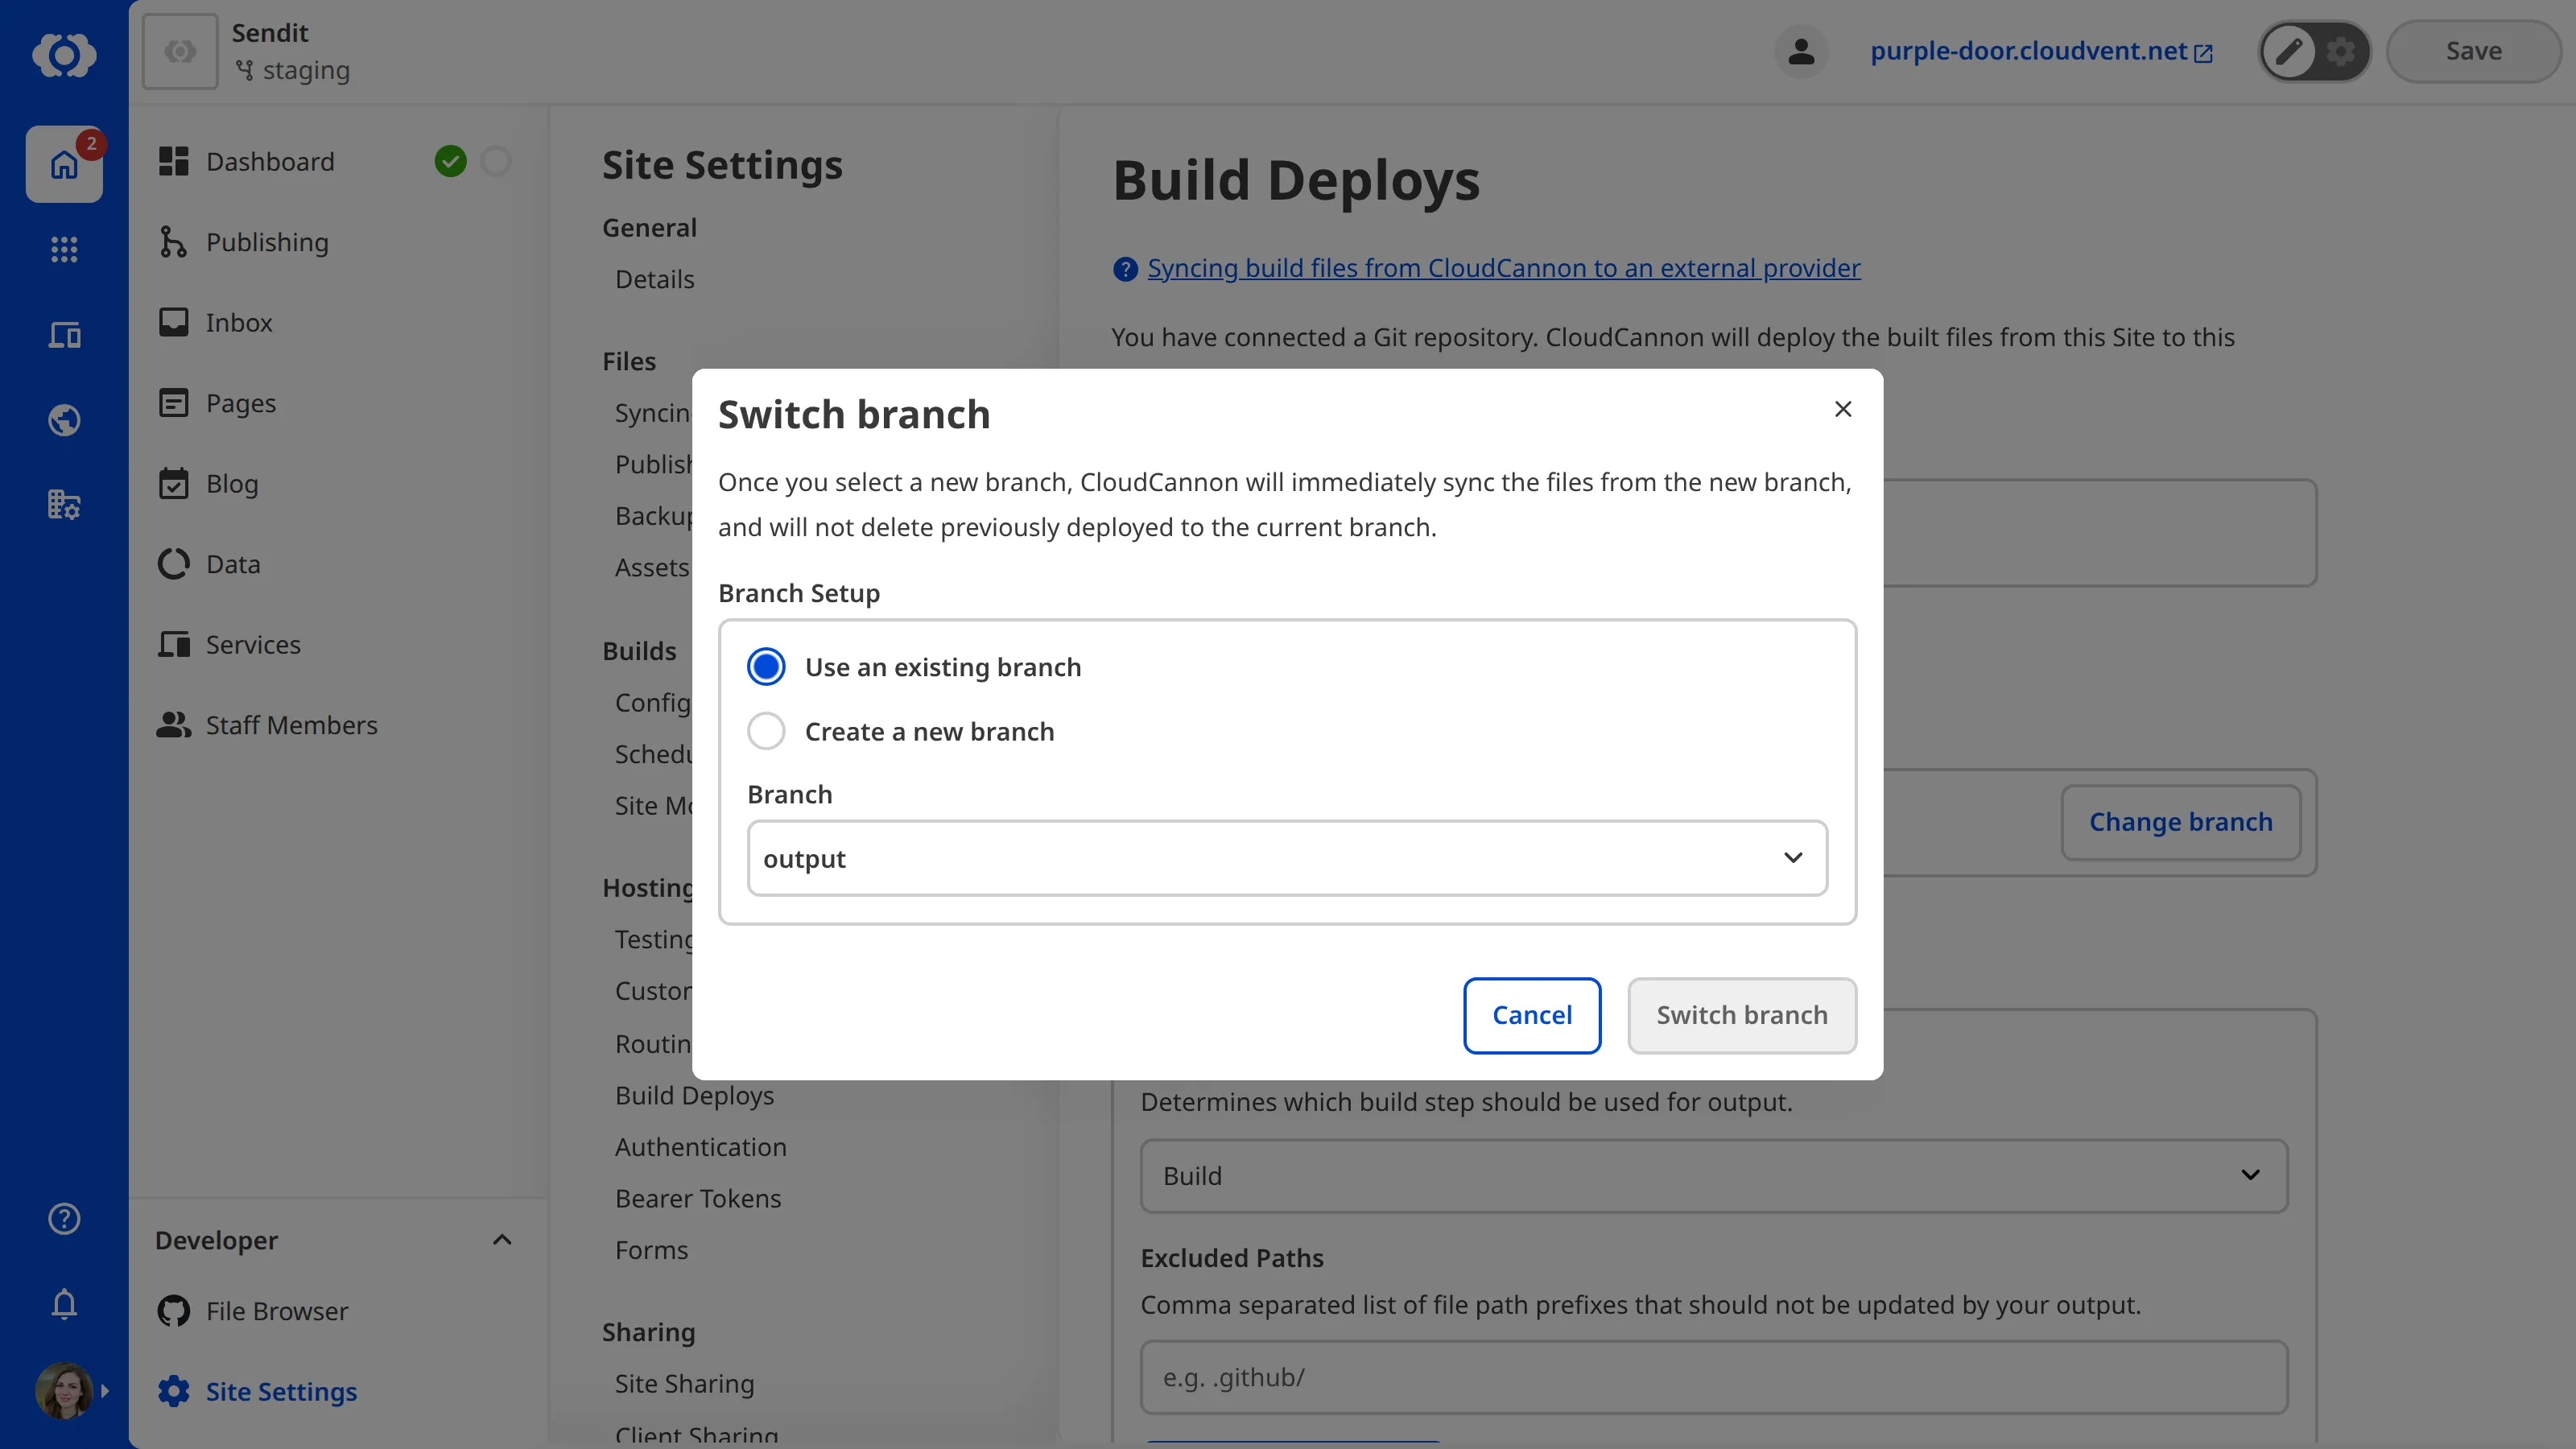Open Blog in the sidebar
Viewport: 2576px width, 1449px height.
232,484
